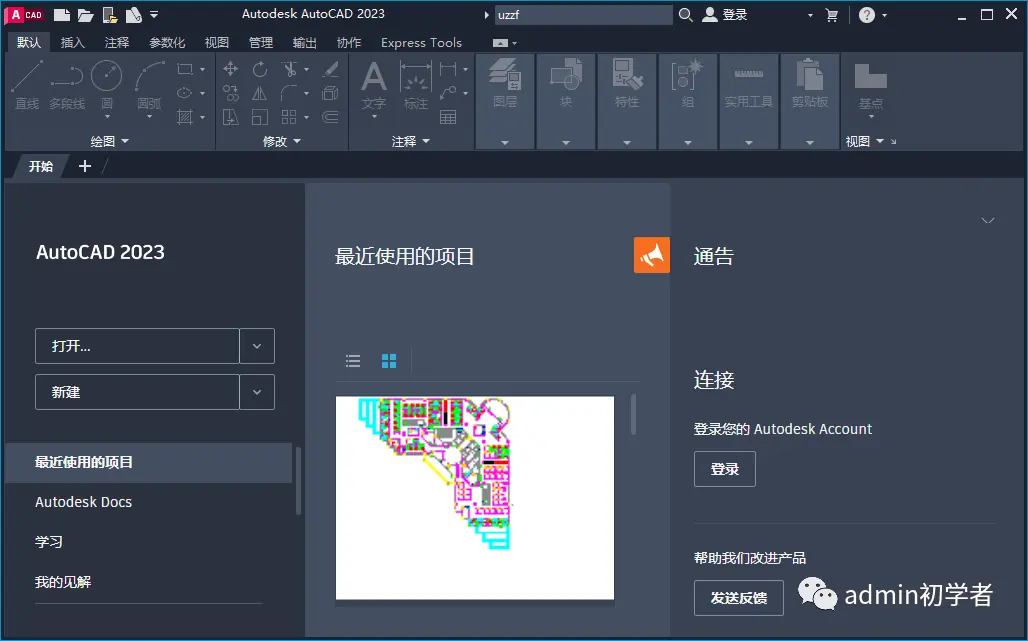Click 登录 sign-in in the title bar

725,14
